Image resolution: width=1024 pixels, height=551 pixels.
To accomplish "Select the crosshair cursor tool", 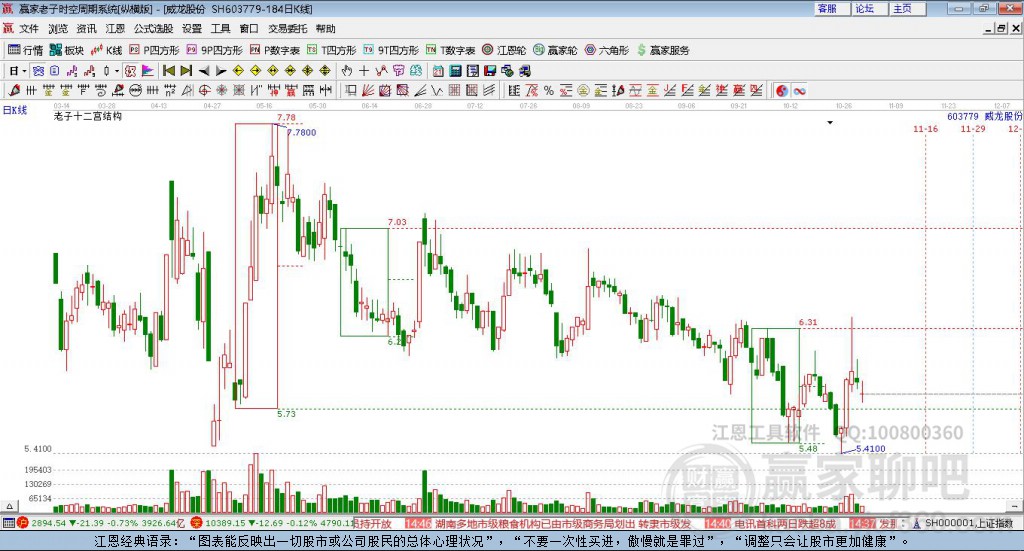I will [364, 71].
